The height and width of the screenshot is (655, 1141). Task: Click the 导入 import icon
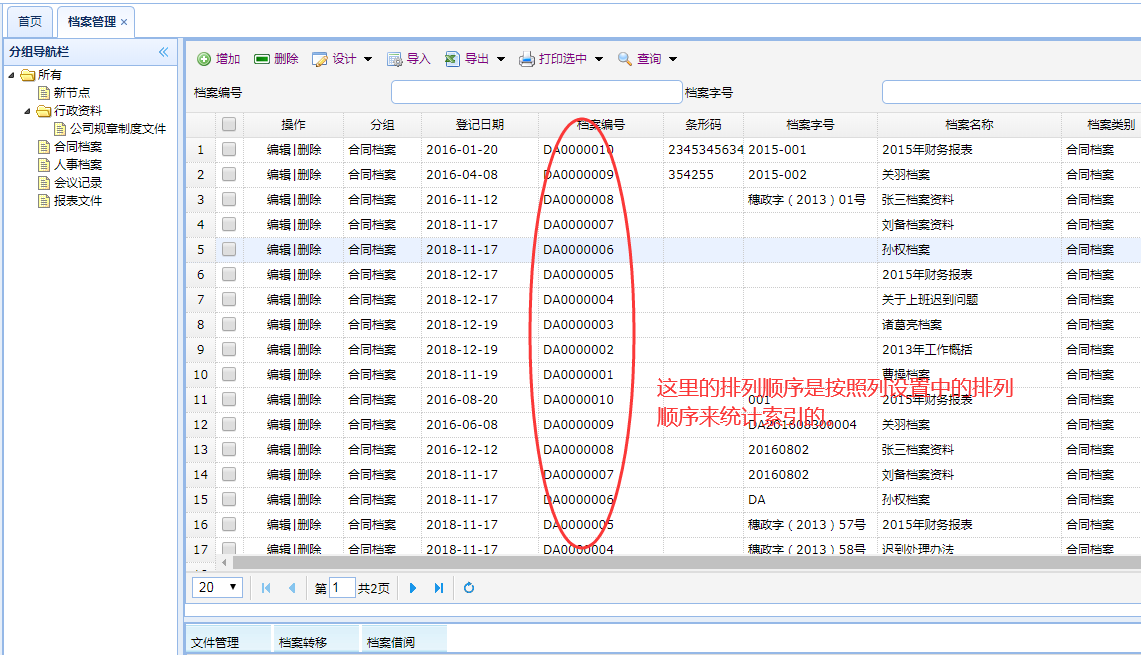[x=395, y=59]
